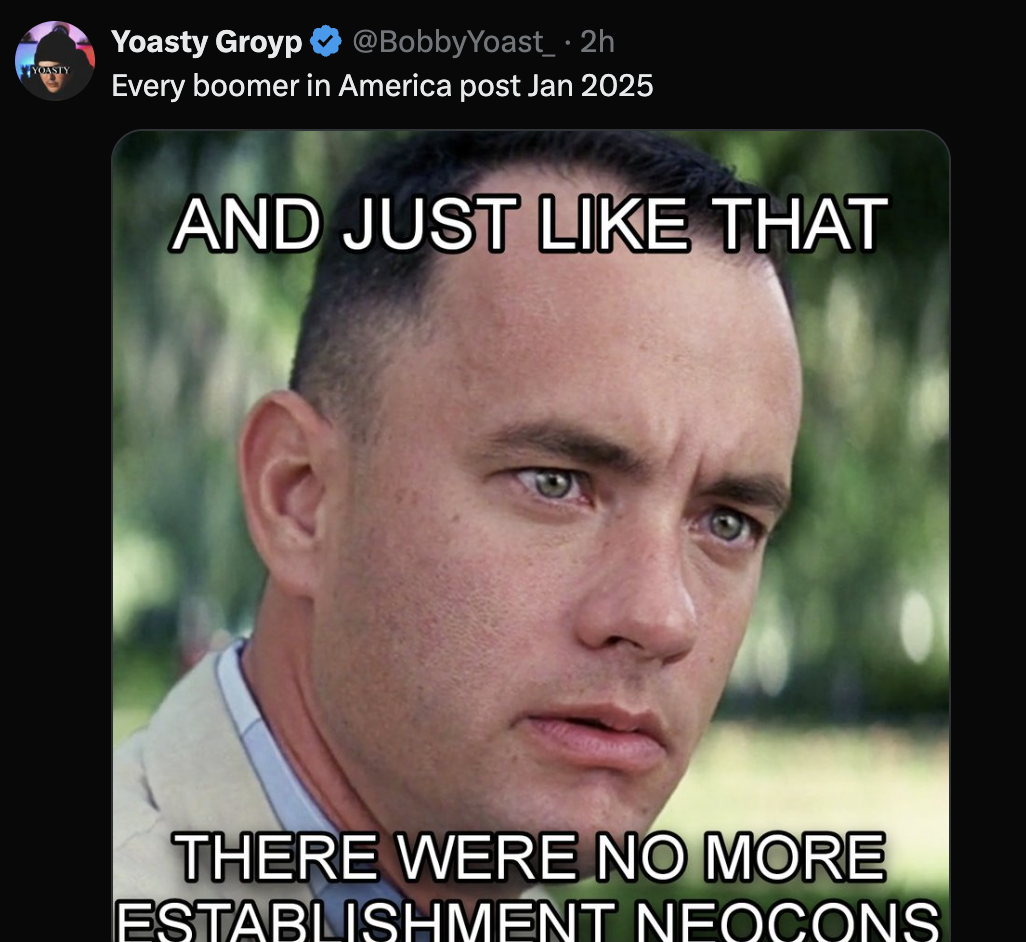Open the 2h timestamp permalink
The image size is (1026, 942).
point(597,42)
